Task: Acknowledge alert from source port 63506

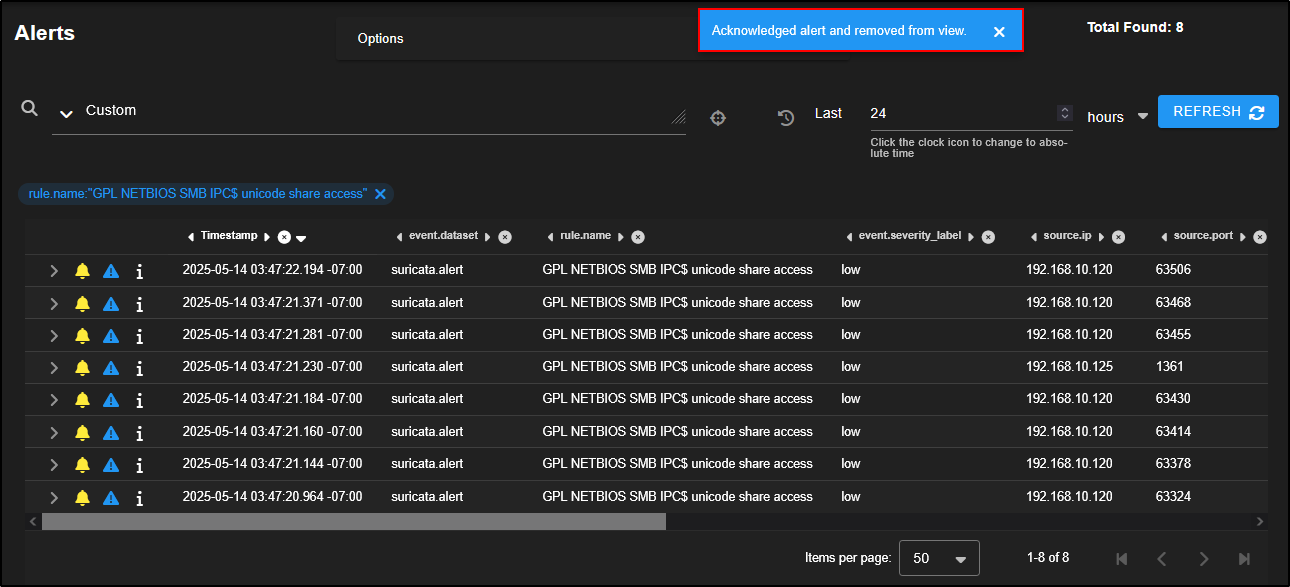Action: pos(82,270)
